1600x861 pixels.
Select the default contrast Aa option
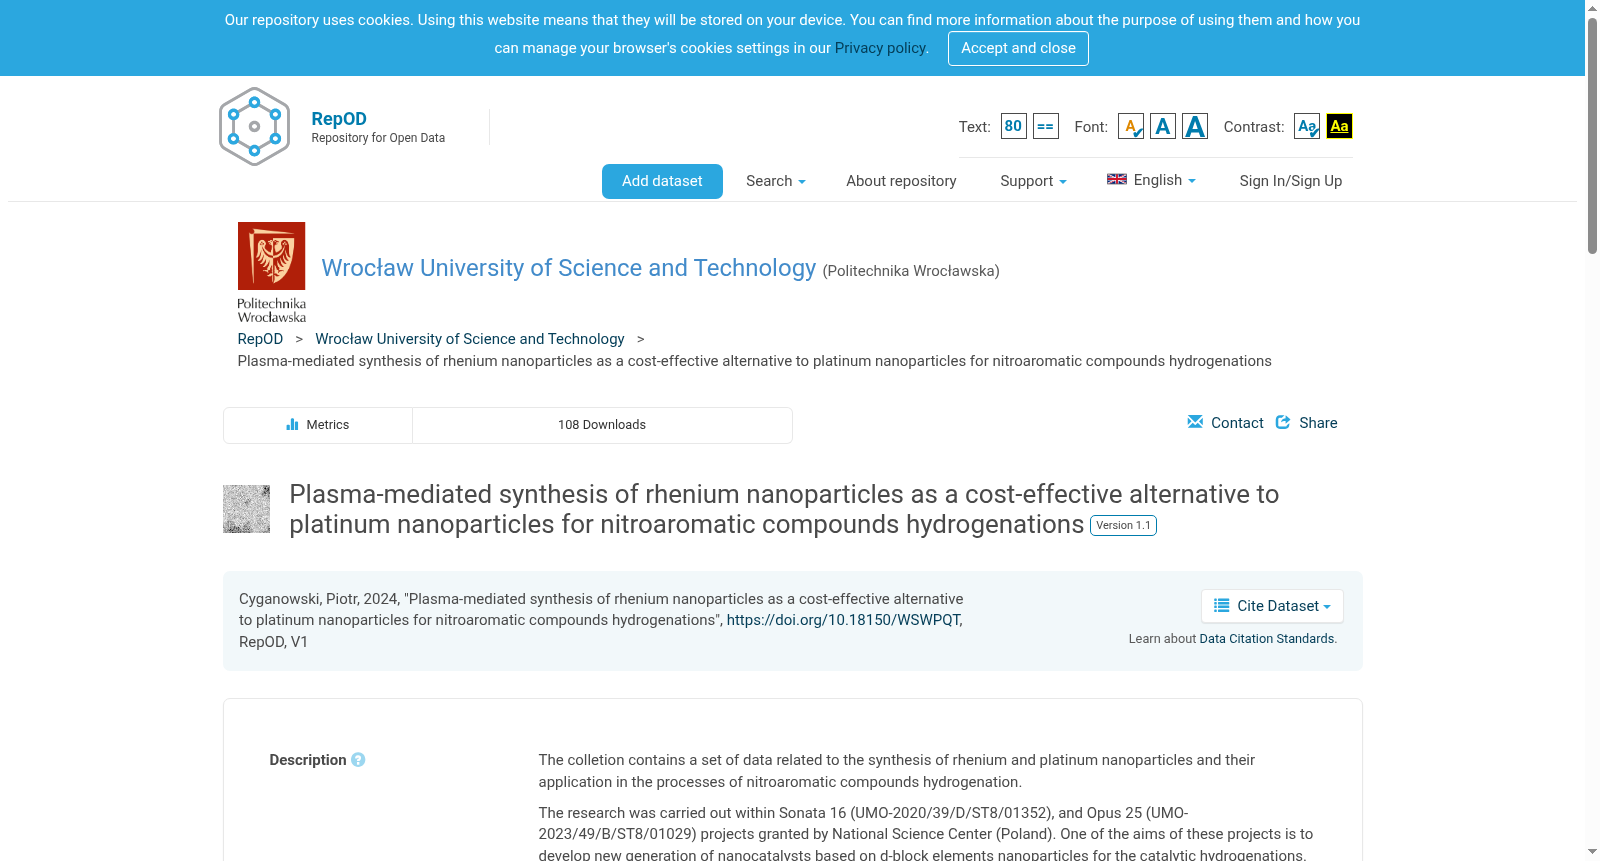tap(1306, 126)
